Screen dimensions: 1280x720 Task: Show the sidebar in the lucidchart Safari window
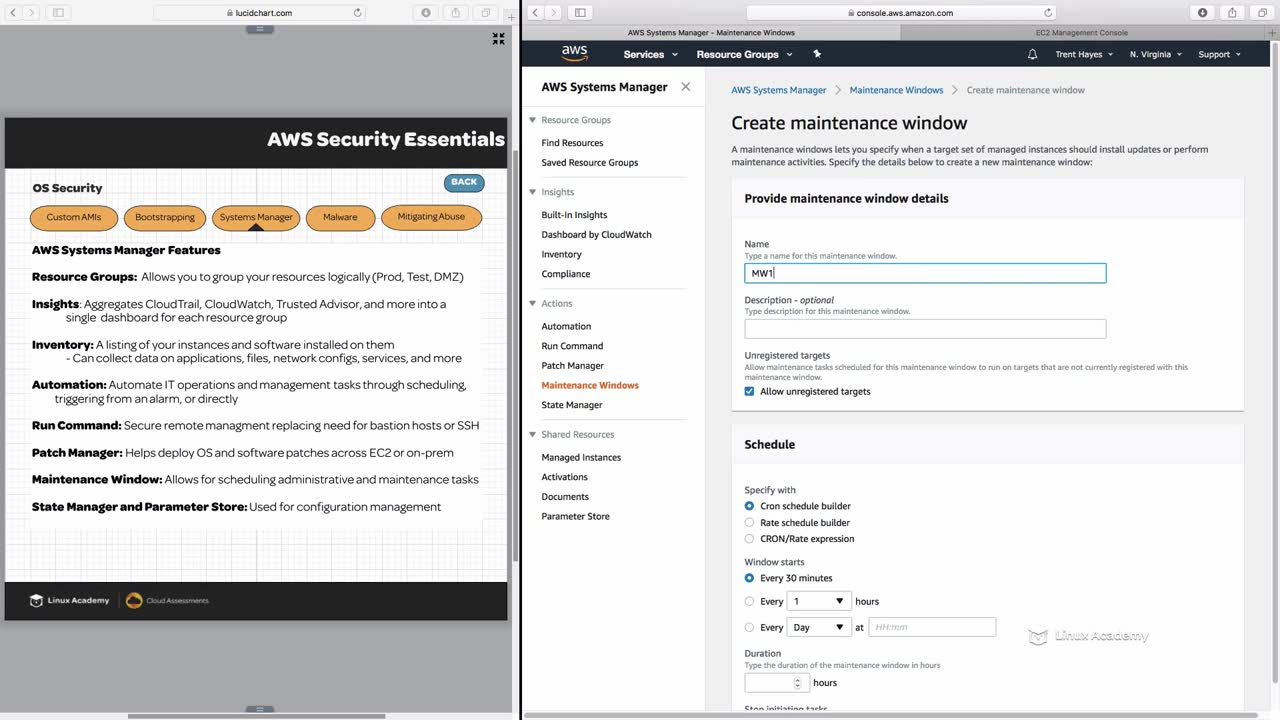coord(58,13)
